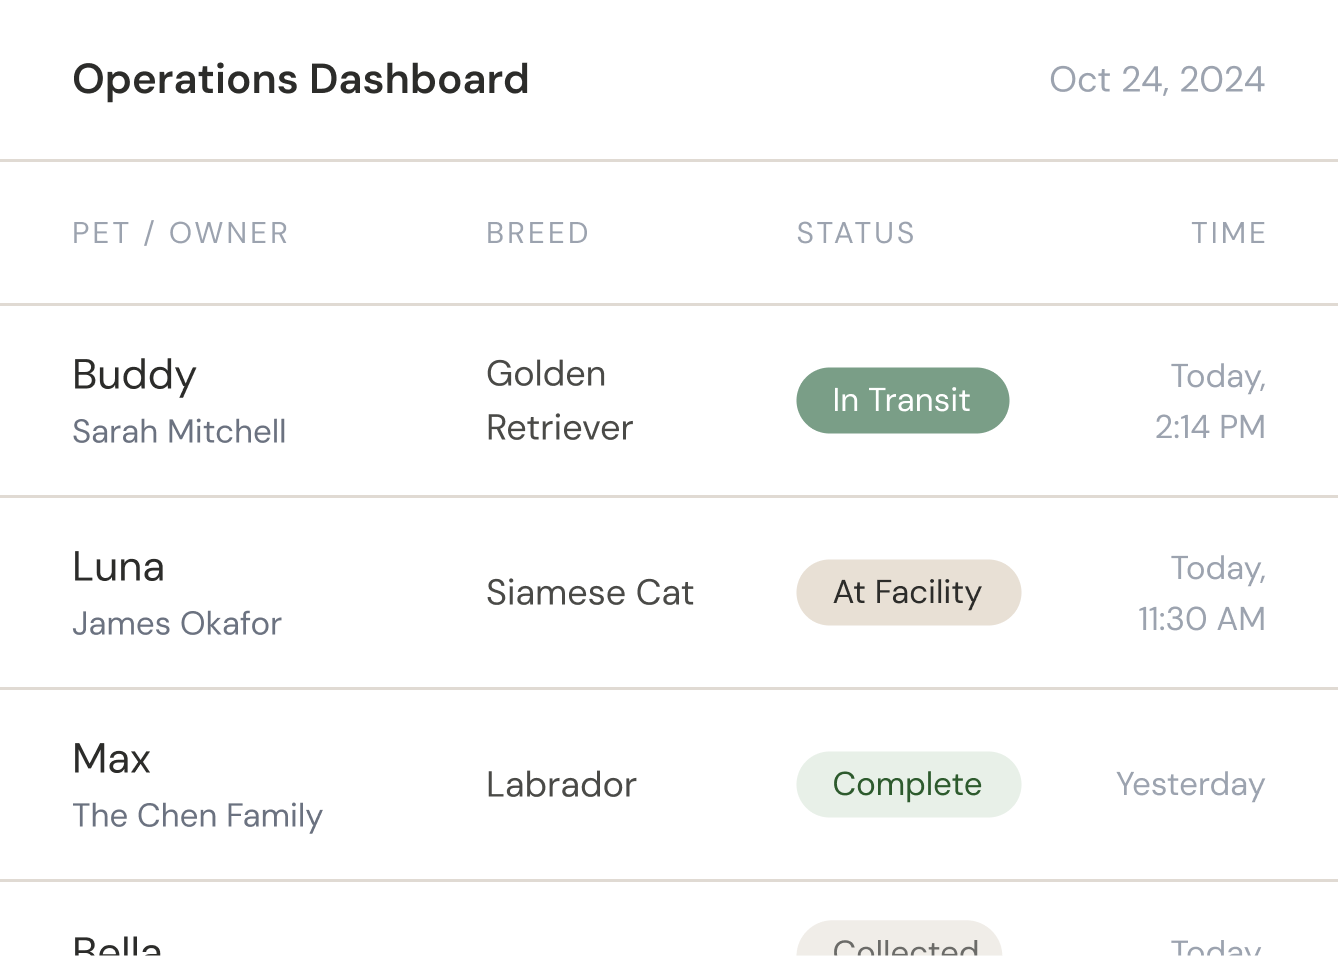Screen dimensions: 1338x956
Task: Click Golden Retriever breed cell
Action: pyautogui.click(x=559, y=400)
